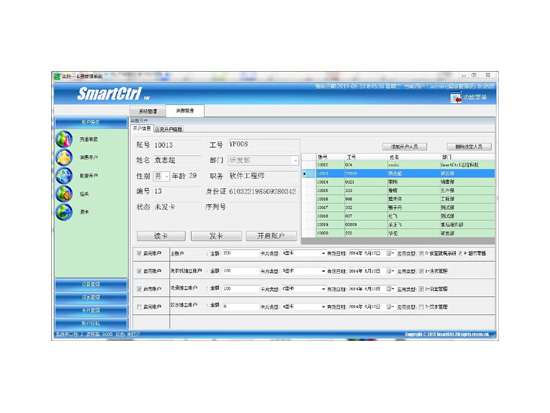Open the 功能菜单 icon in the header
Viewport: 550px width, 413px height.
(456, 98)
